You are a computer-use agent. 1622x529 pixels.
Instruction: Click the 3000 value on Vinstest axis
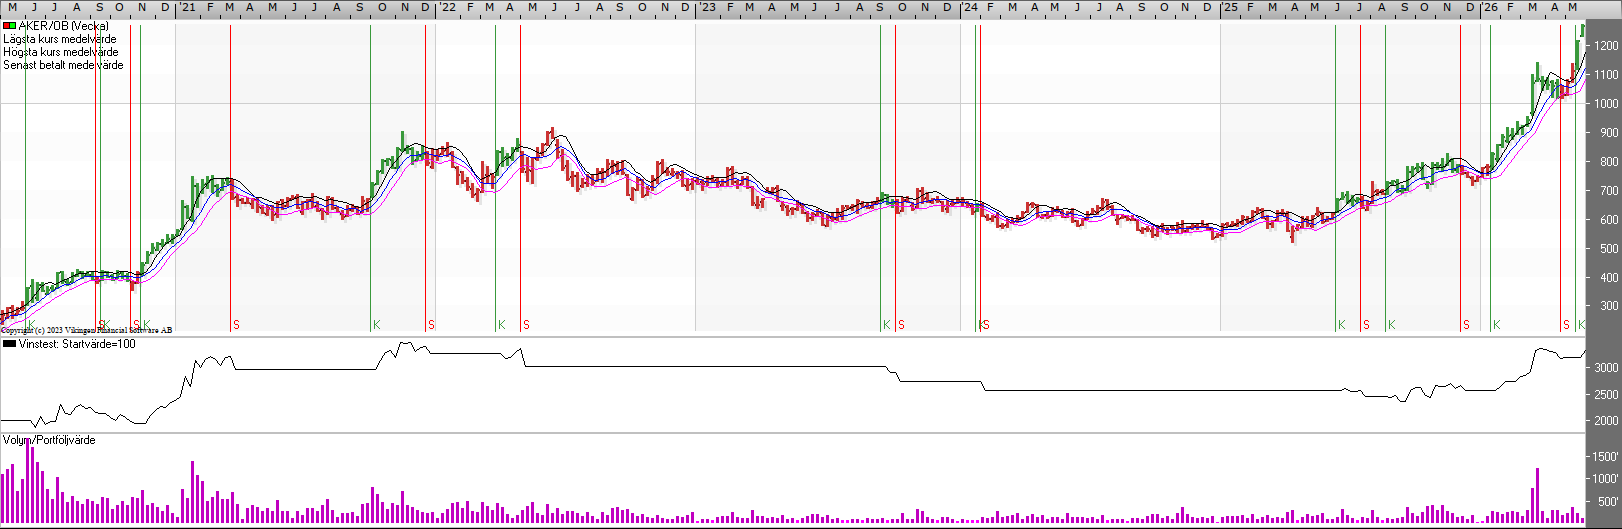coord(1606,368)
